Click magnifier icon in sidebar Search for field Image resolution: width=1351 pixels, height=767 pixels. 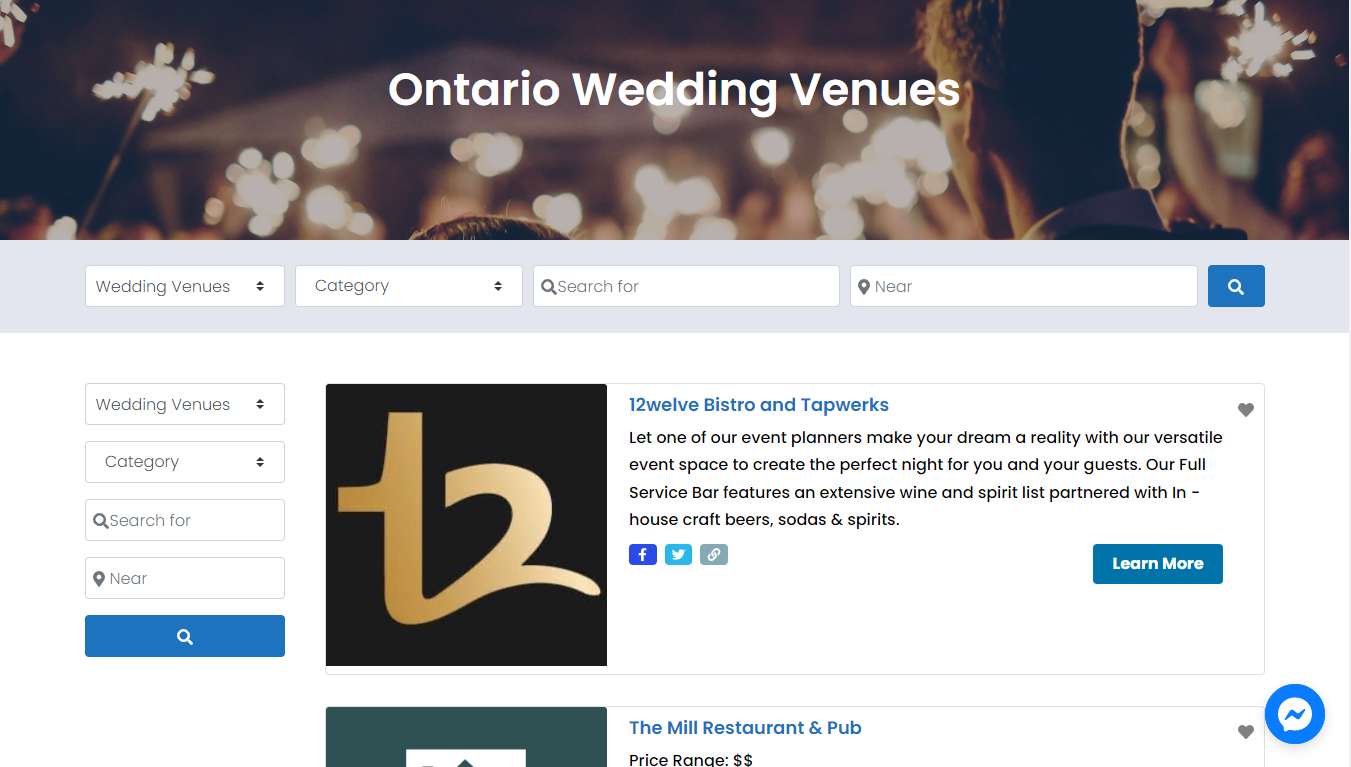[100, 521]
